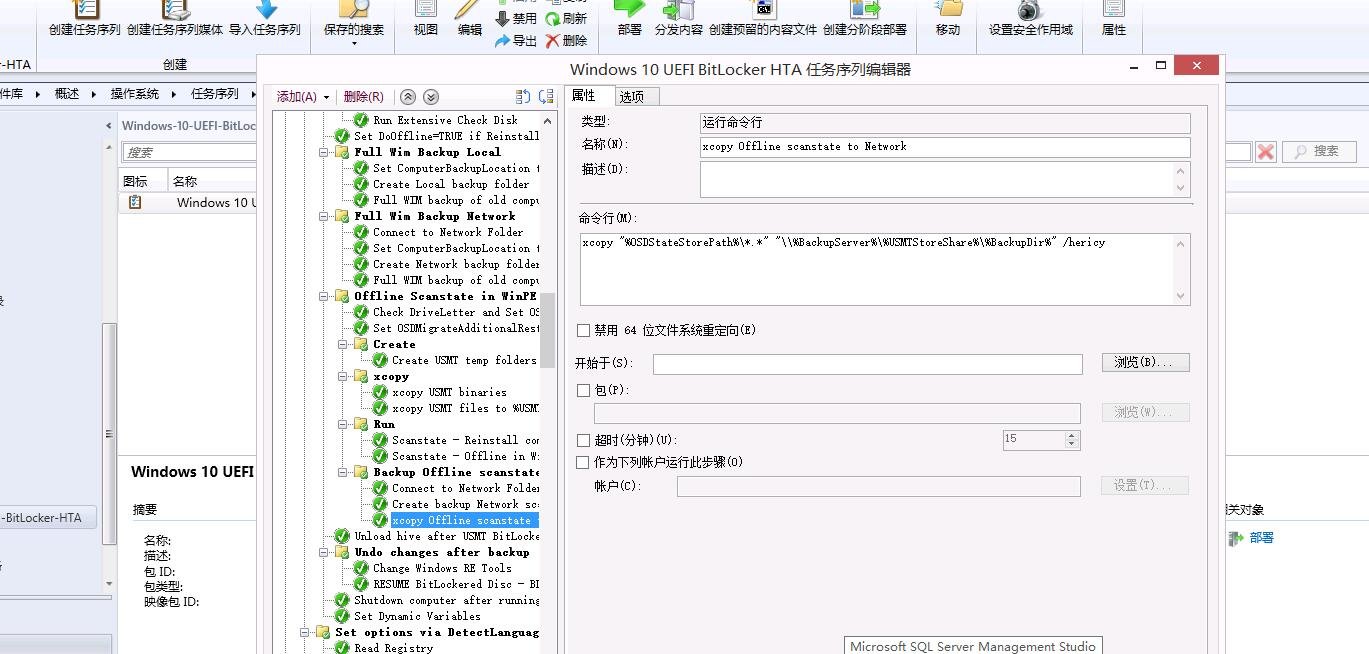Collapse the Full Wim Backup Local group
The height and width of the screenshot is (654, 1369).
coord(323,152)
